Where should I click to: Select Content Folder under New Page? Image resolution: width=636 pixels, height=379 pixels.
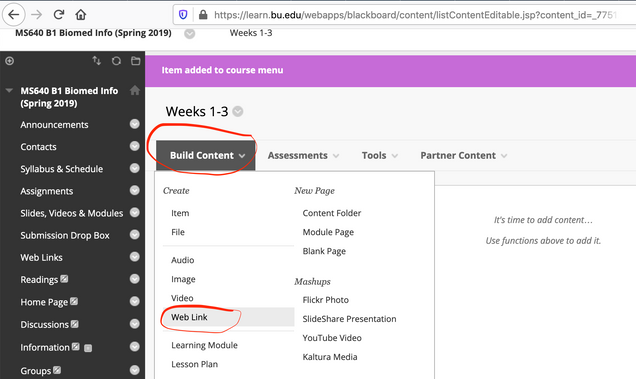(331, 213)
